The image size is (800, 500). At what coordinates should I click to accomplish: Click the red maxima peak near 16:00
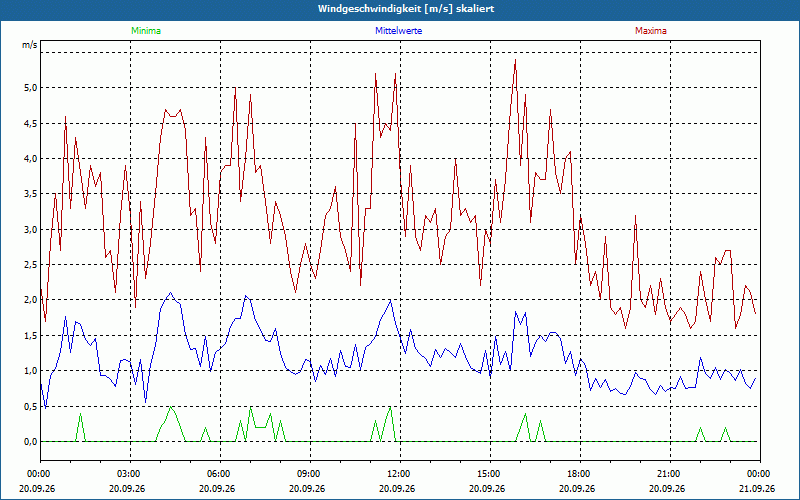click(x=515, y=60)
